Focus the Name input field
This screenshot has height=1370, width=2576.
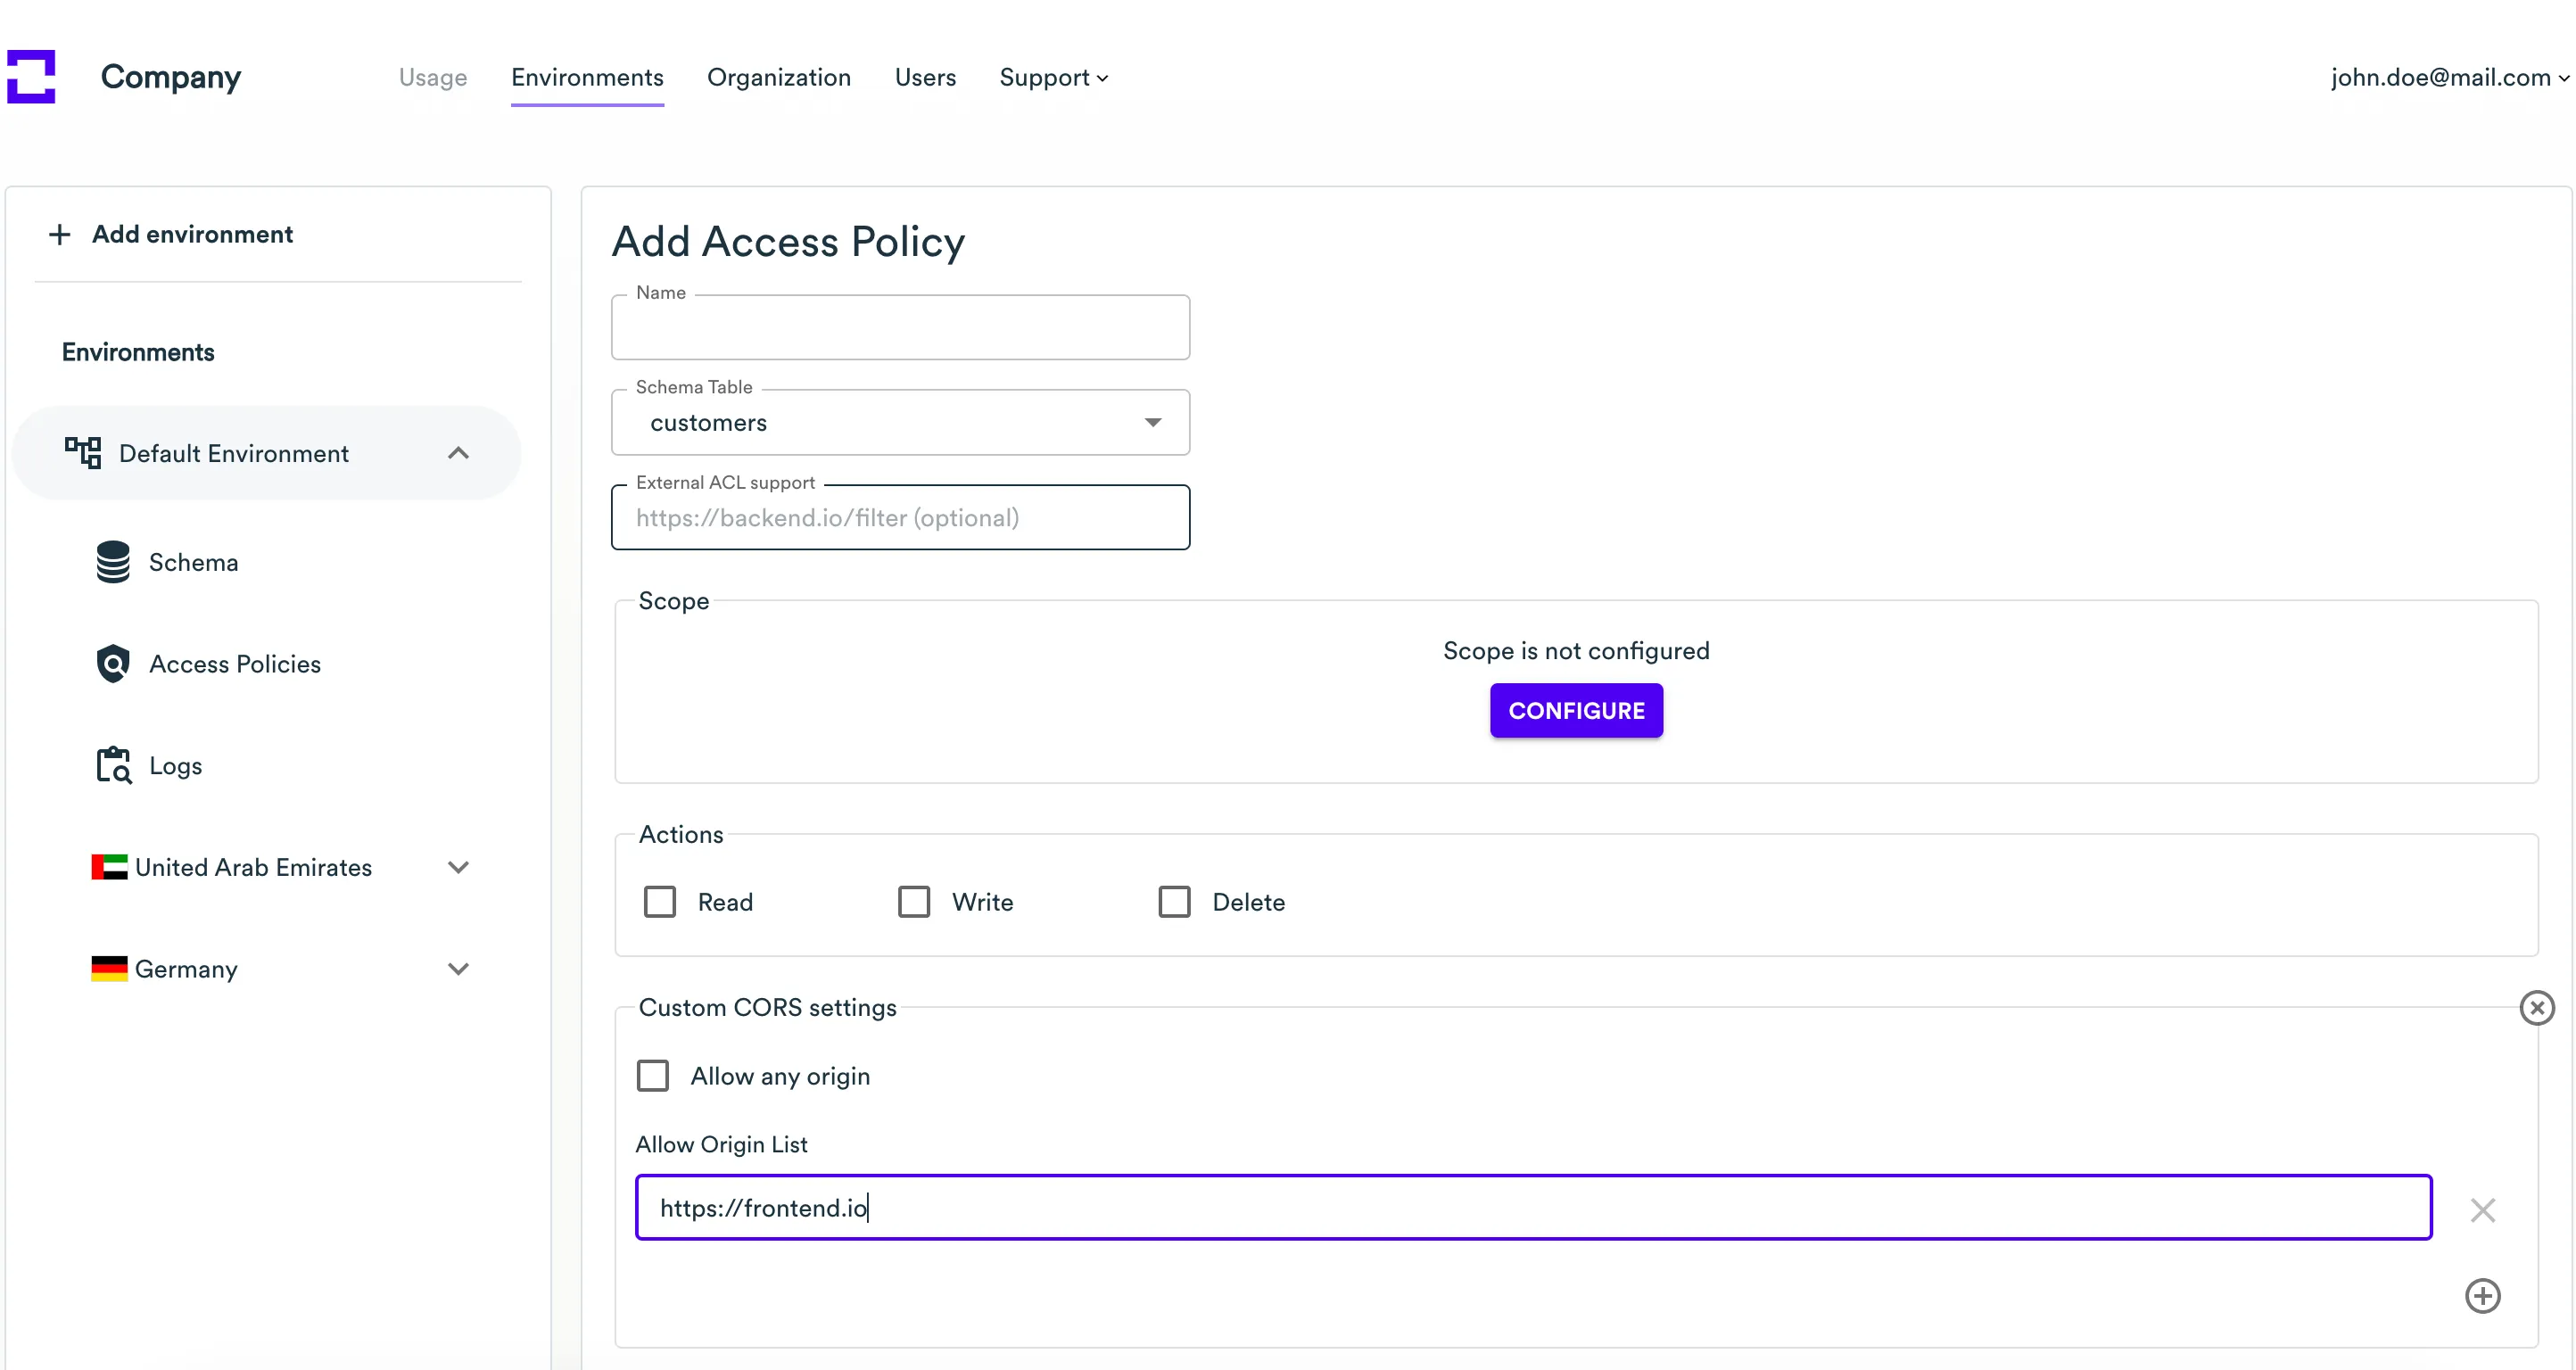900,329
